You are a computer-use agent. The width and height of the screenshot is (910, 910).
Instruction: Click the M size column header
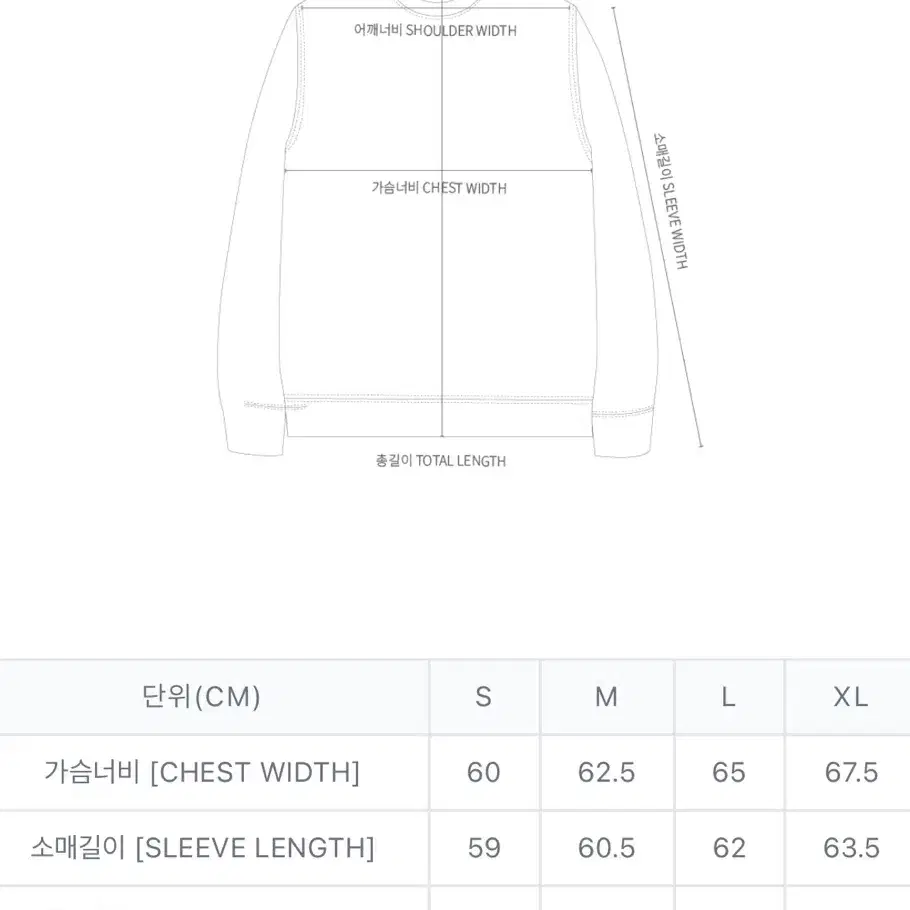coord(606,697)
